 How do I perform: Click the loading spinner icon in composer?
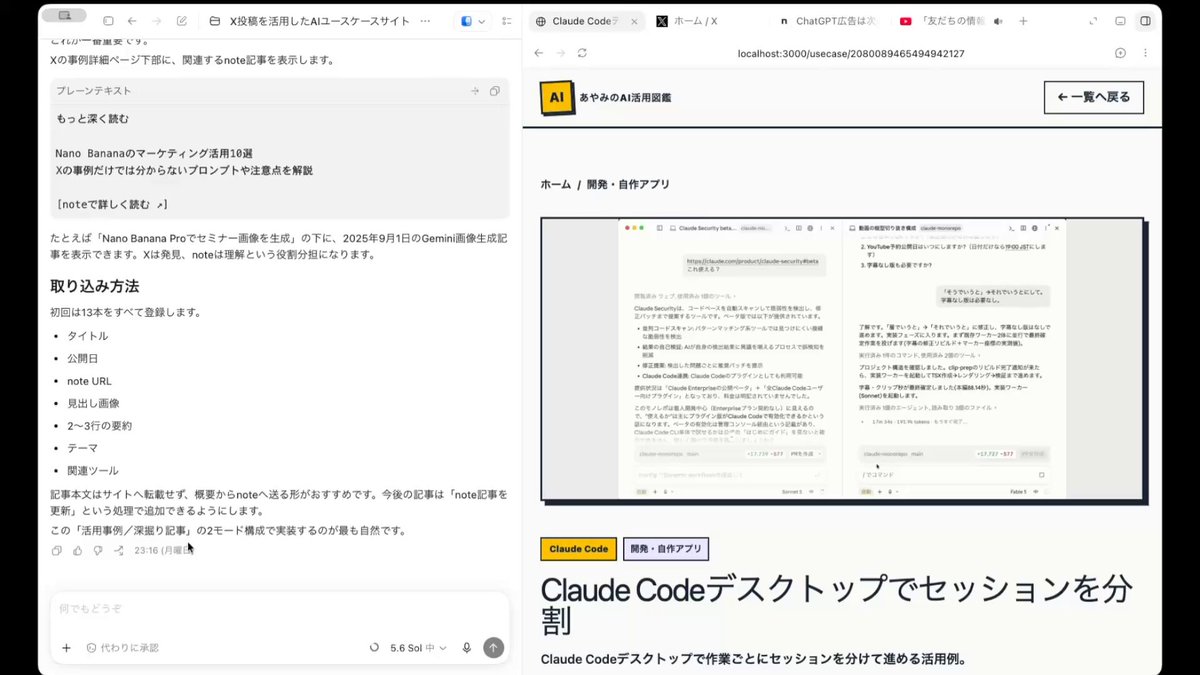click(374, 648)
